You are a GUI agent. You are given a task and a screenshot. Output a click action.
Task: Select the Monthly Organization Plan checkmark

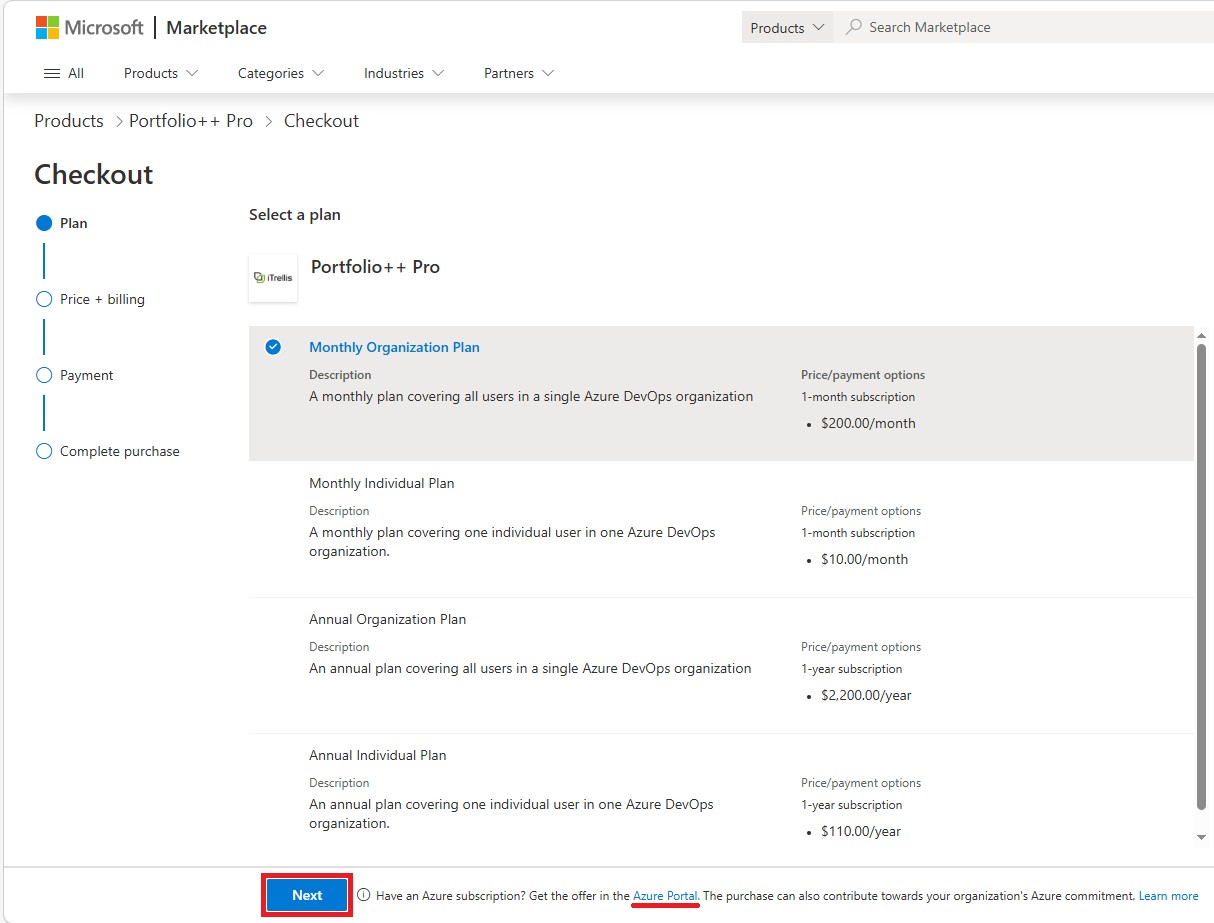coord(273,347)
